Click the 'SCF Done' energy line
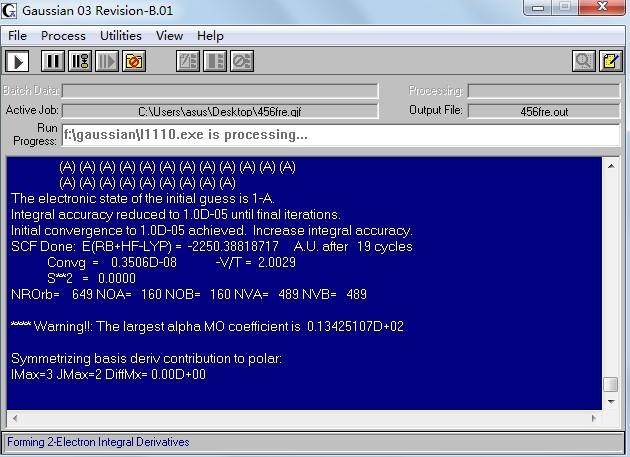630x457 pixels. (x=212, y=246)
